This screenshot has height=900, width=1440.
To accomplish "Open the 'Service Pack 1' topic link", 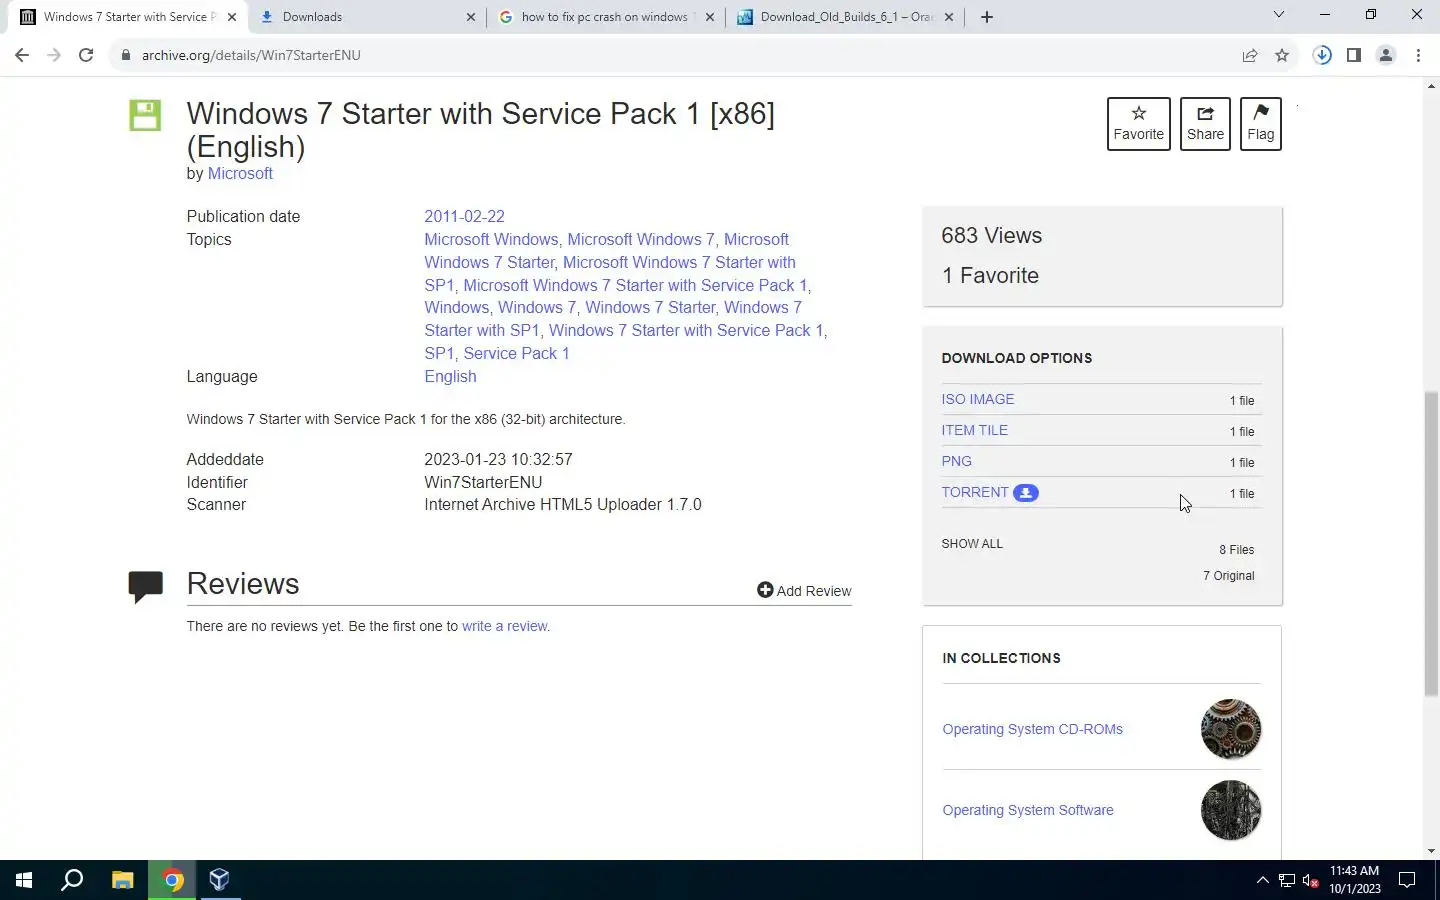I will coord(516,353).
